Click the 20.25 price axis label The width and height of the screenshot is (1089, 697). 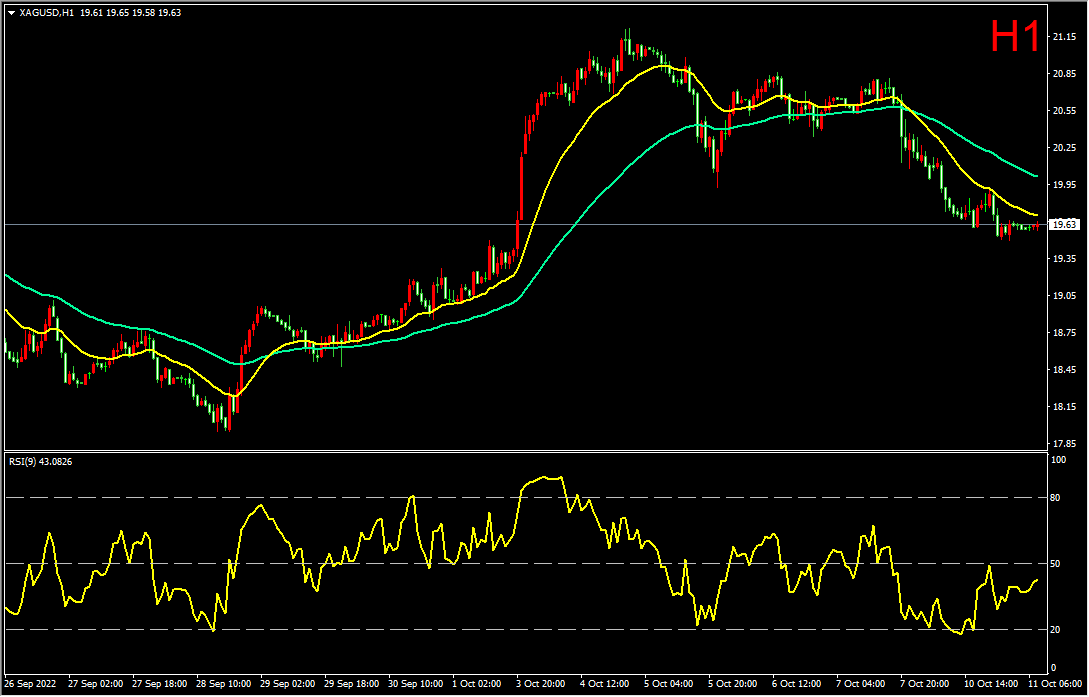(1065, 148)
